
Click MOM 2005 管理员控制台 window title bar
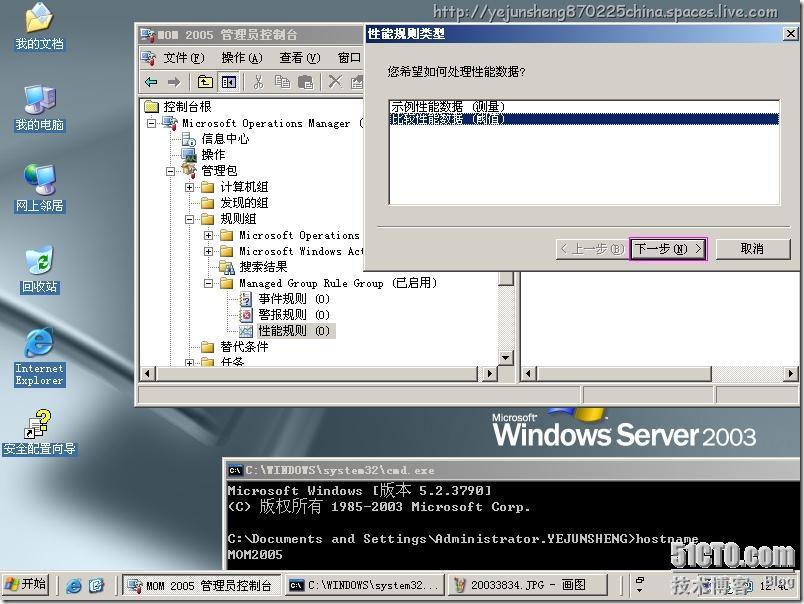[250, 35]
